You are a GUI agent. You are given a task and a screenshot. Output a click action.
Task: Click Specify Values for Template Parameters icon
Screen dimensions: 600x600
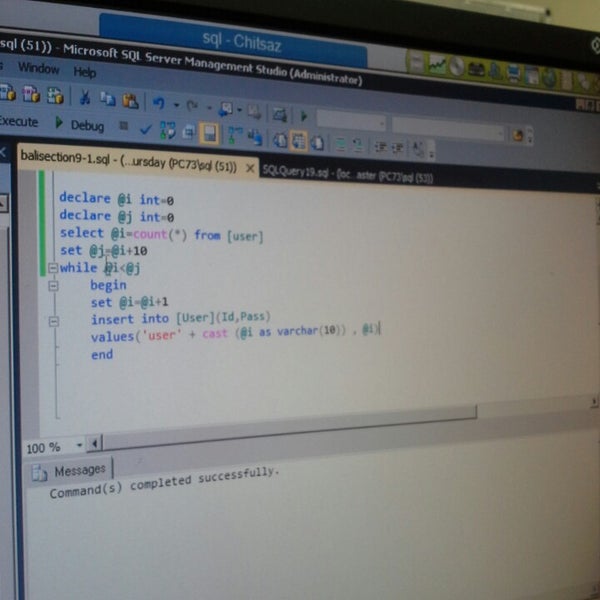417,148
